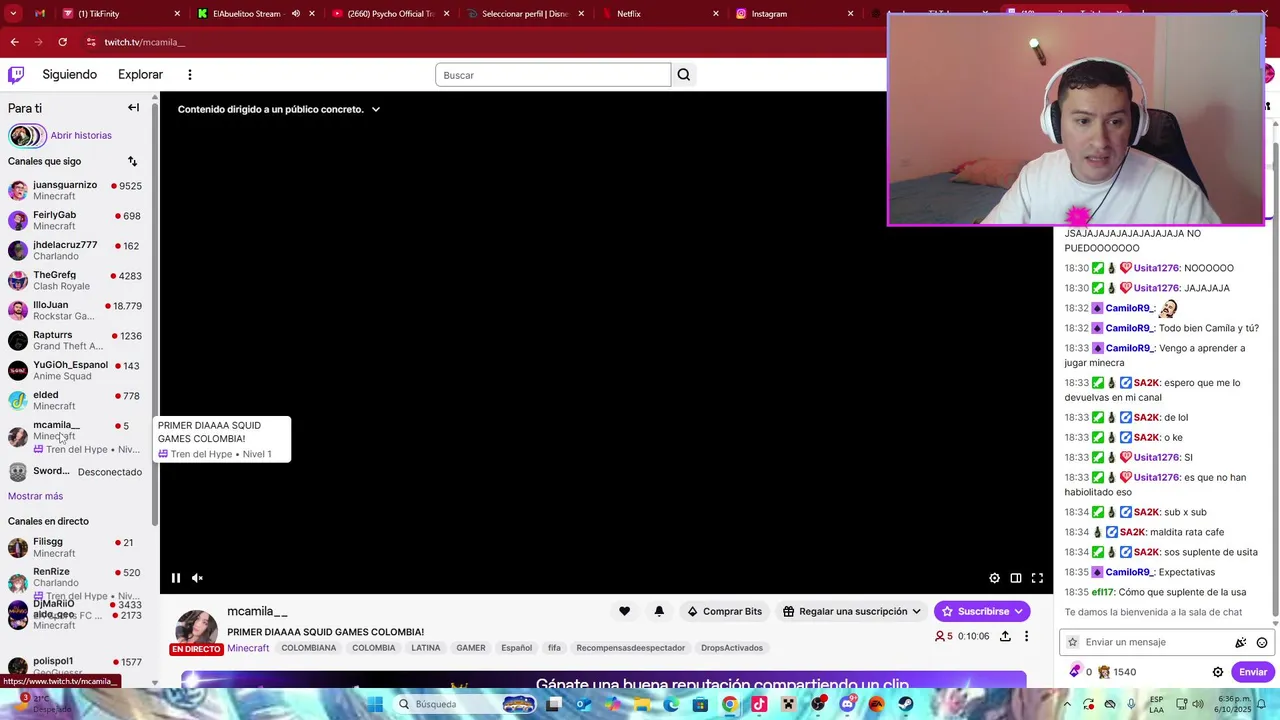Click the Comprar Bits button

(x=724, y=611)
